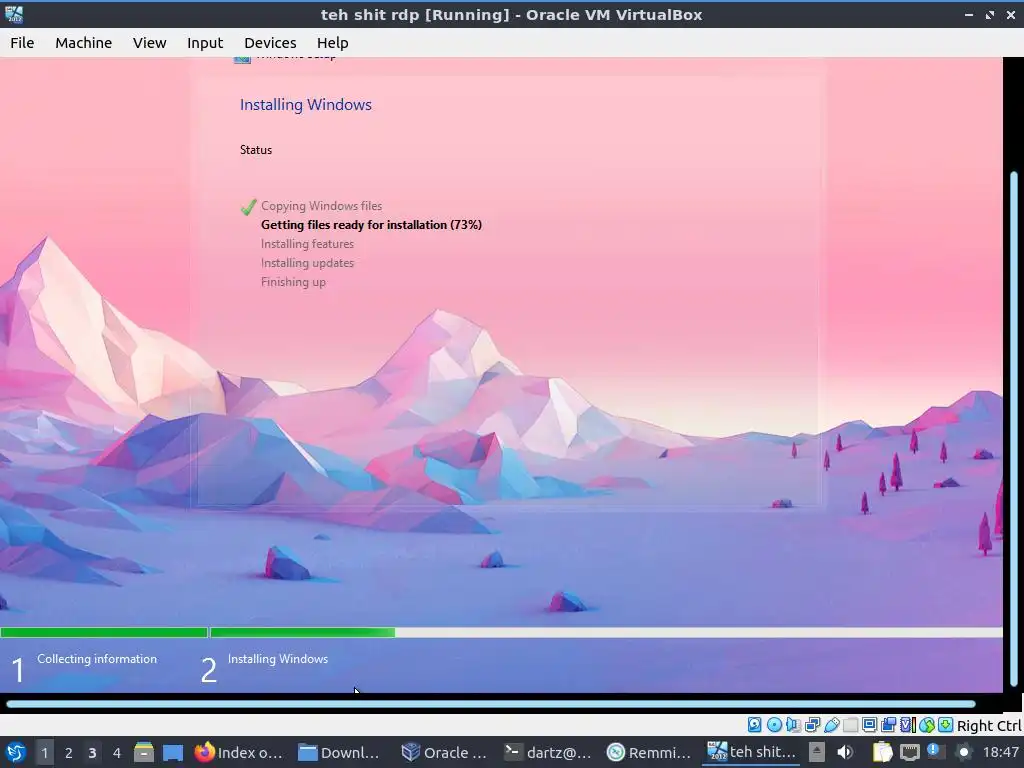Click the VirtualBox window icon in title bar
This screenshot has height=768, width=1024.
[x=14, y=14]
